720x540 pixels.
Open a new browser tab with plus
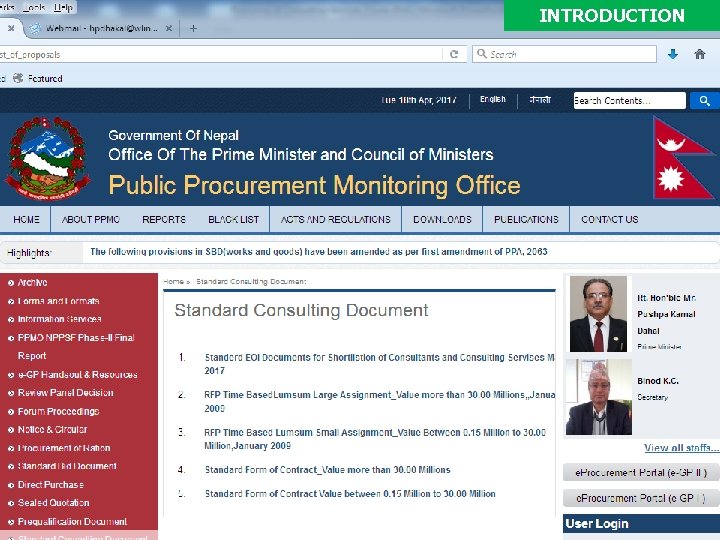click(x=193, y=28)
